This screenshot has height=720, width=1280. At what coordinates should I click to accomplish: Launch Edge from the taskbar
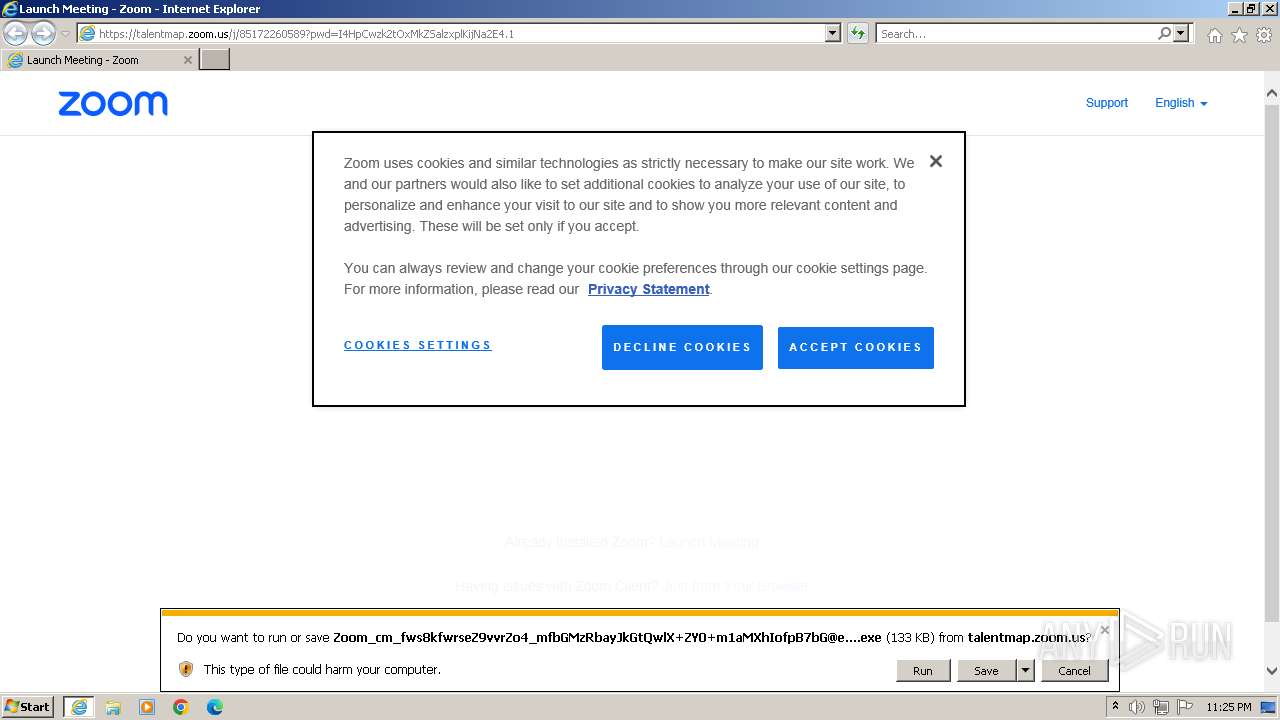pyautogui.click(x=215, y=707)
